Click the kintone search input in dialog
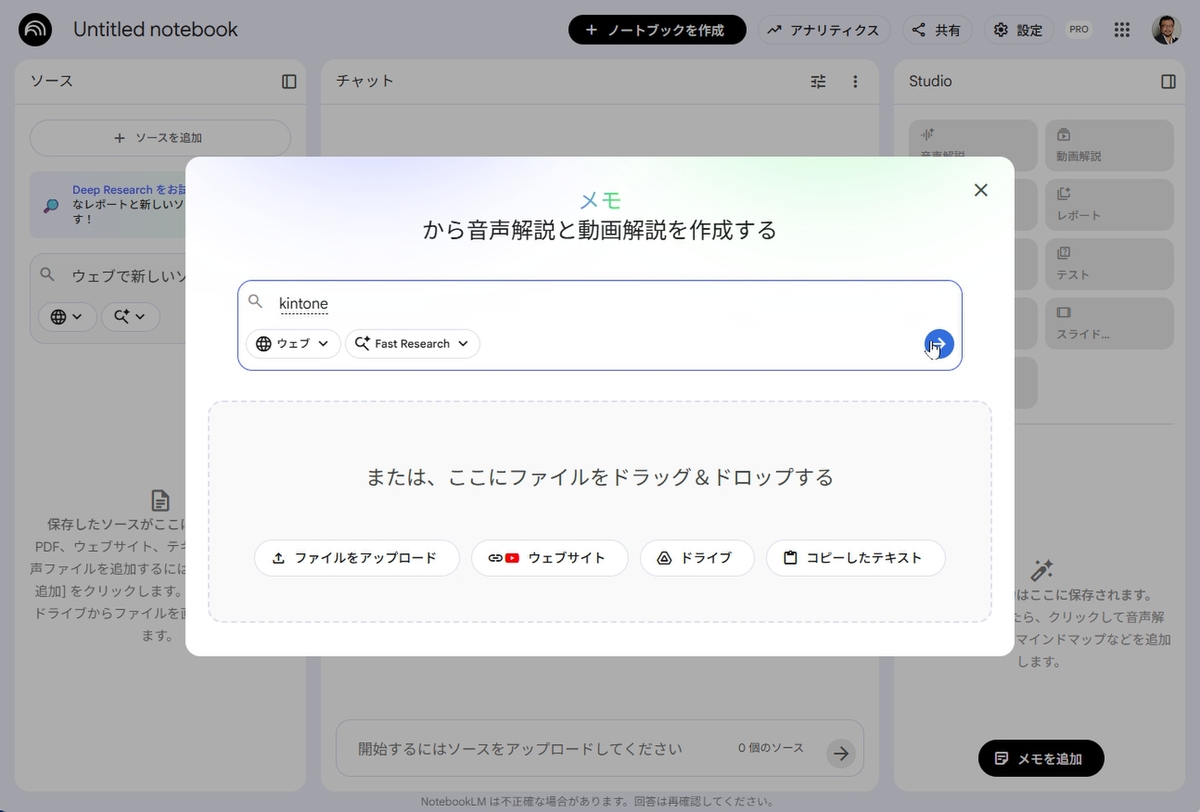1200x812 pixels. tap(600, 303)
